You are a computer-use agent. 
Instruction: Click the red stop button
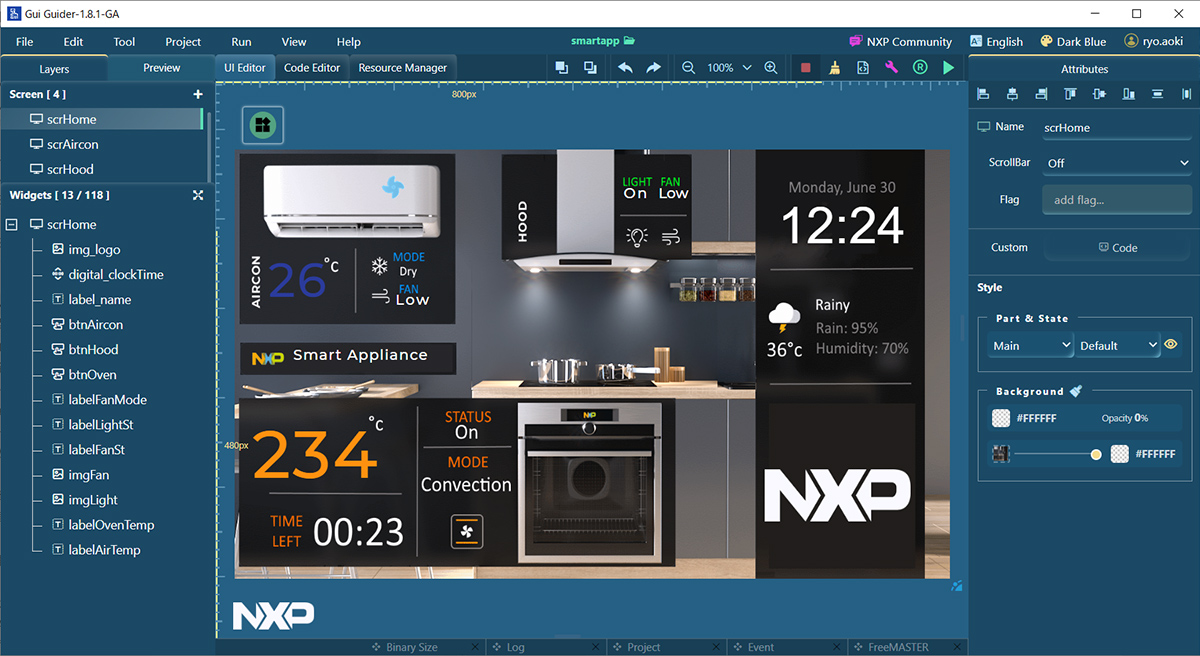tap(806, 68)
